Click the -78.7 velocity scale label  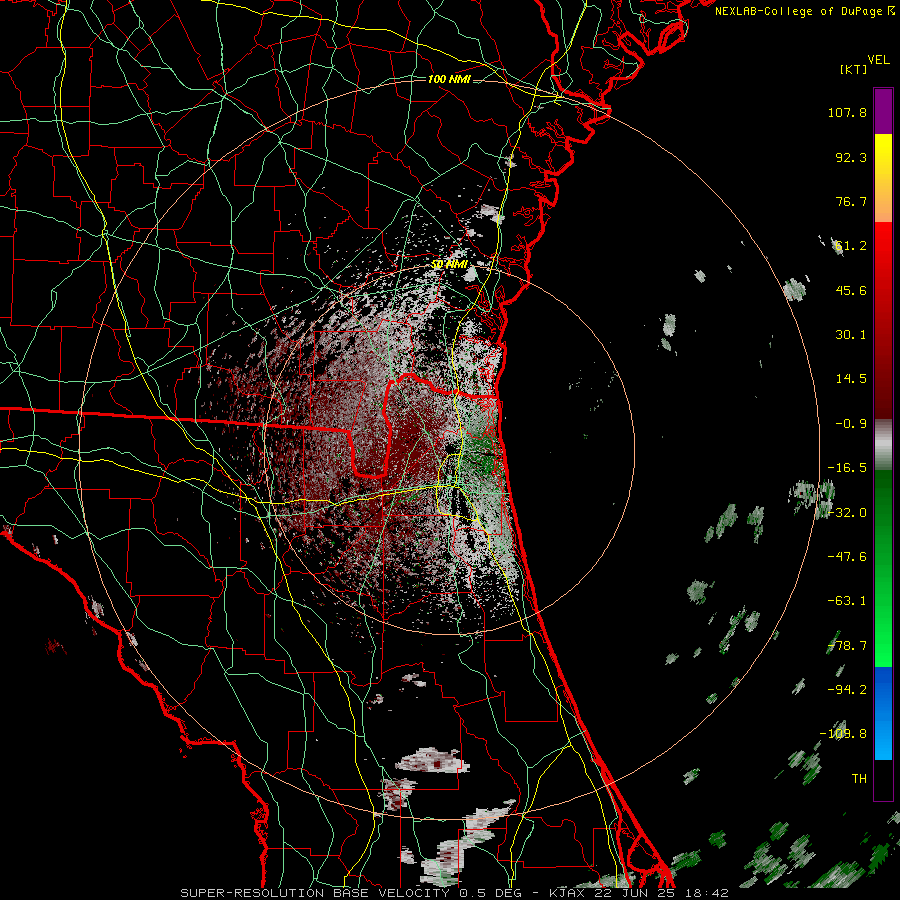coord(847,646)
